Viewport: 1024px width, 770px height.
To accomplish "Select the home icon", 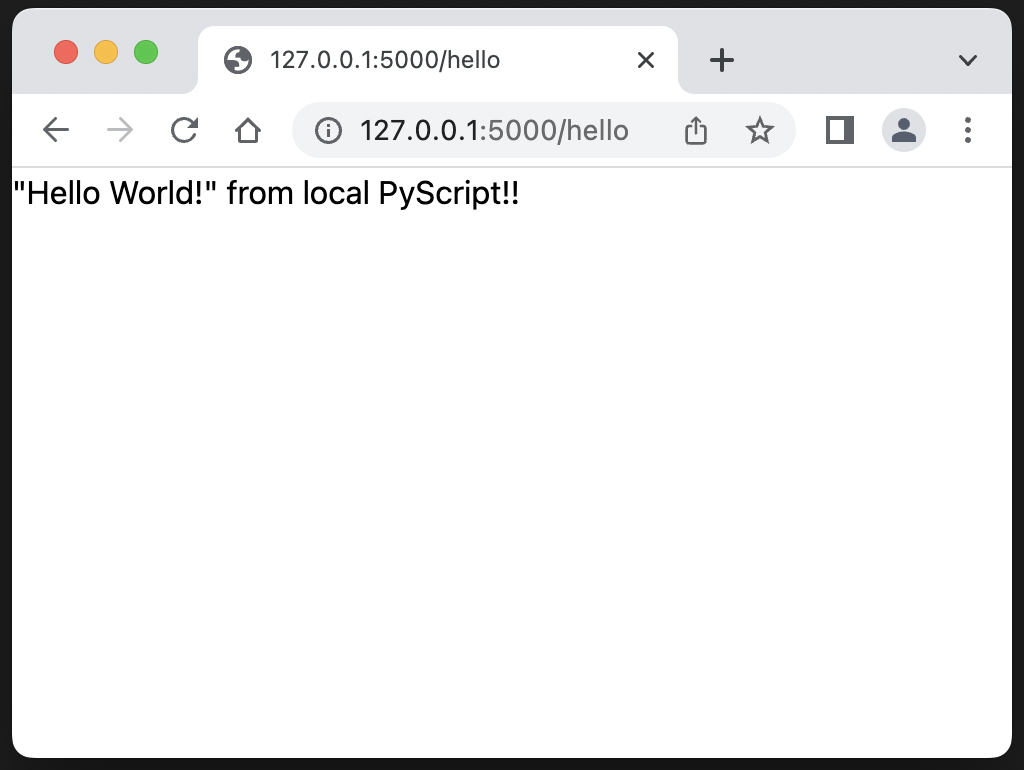I will click(x=247, y=130).
